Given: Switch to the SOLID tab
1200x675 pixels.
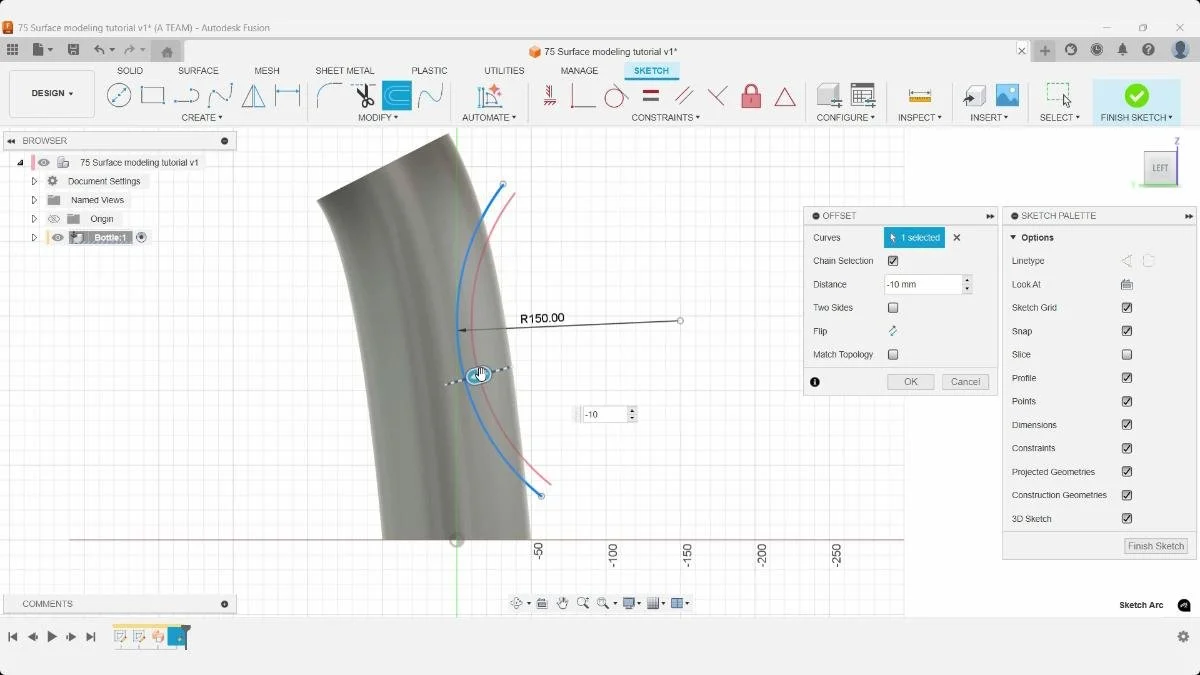Looking at the screenshot, I should (x=130, y=71).
